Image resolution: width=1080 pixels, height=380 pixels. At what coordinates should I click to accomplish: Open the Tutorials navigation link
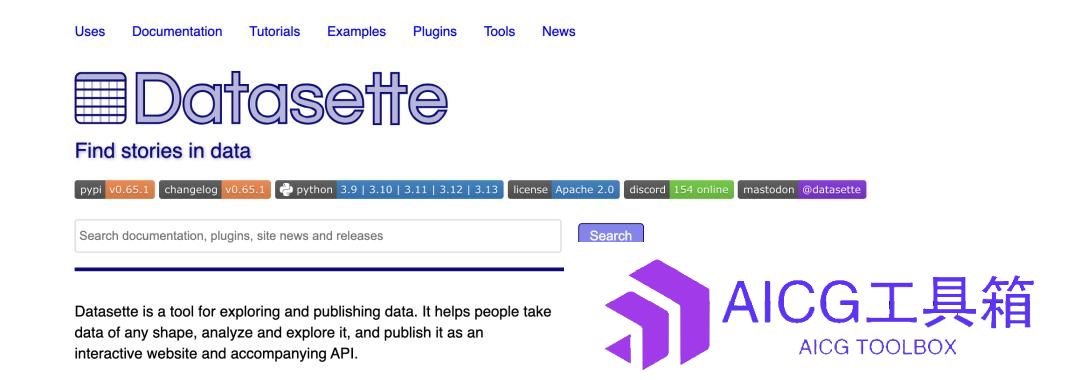coord(275,32)
